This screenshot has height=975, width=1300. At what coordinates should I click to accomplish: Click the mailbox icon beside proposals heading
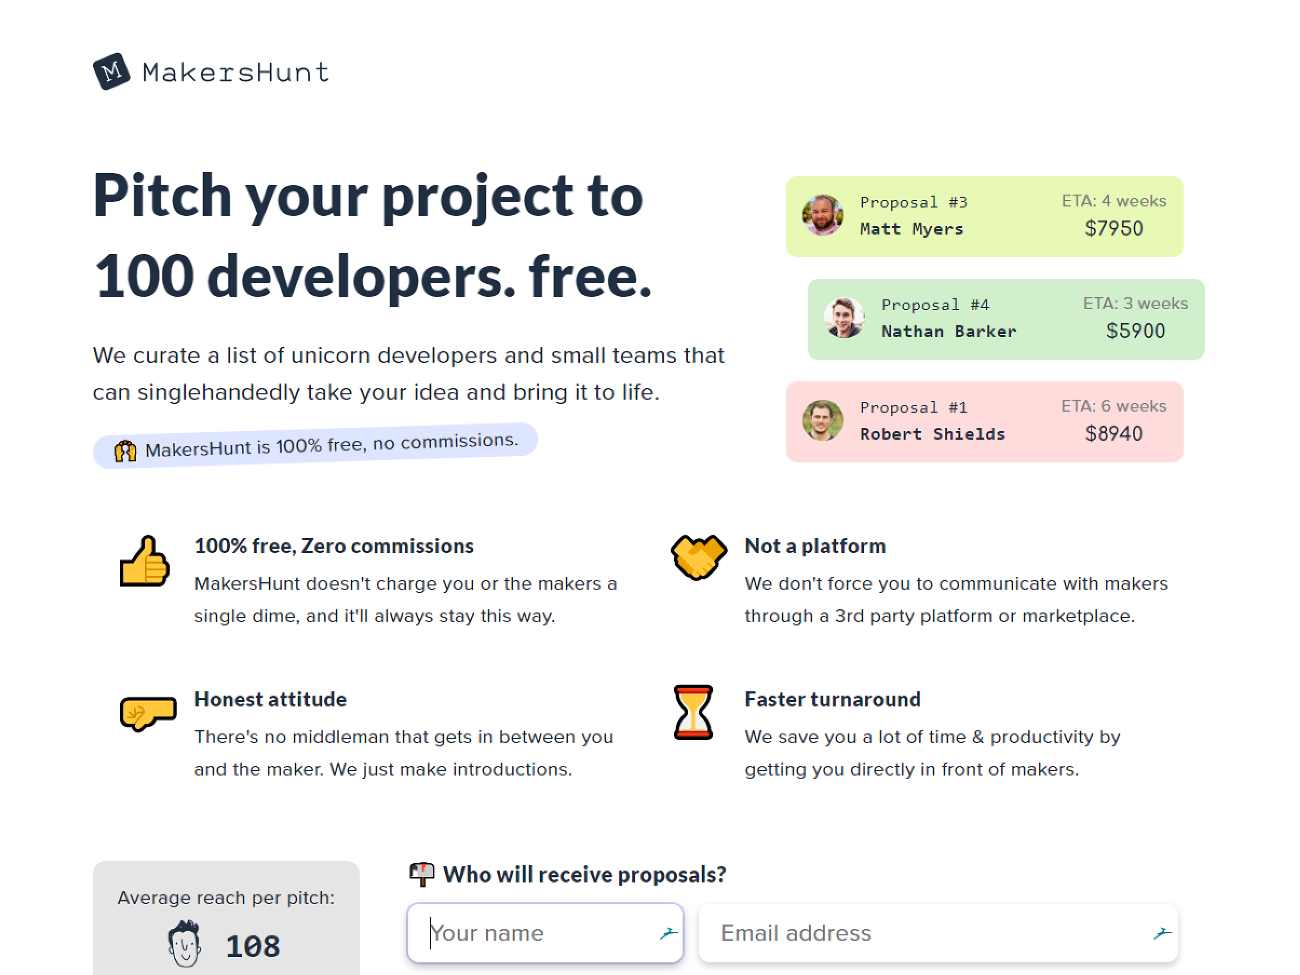422,874
